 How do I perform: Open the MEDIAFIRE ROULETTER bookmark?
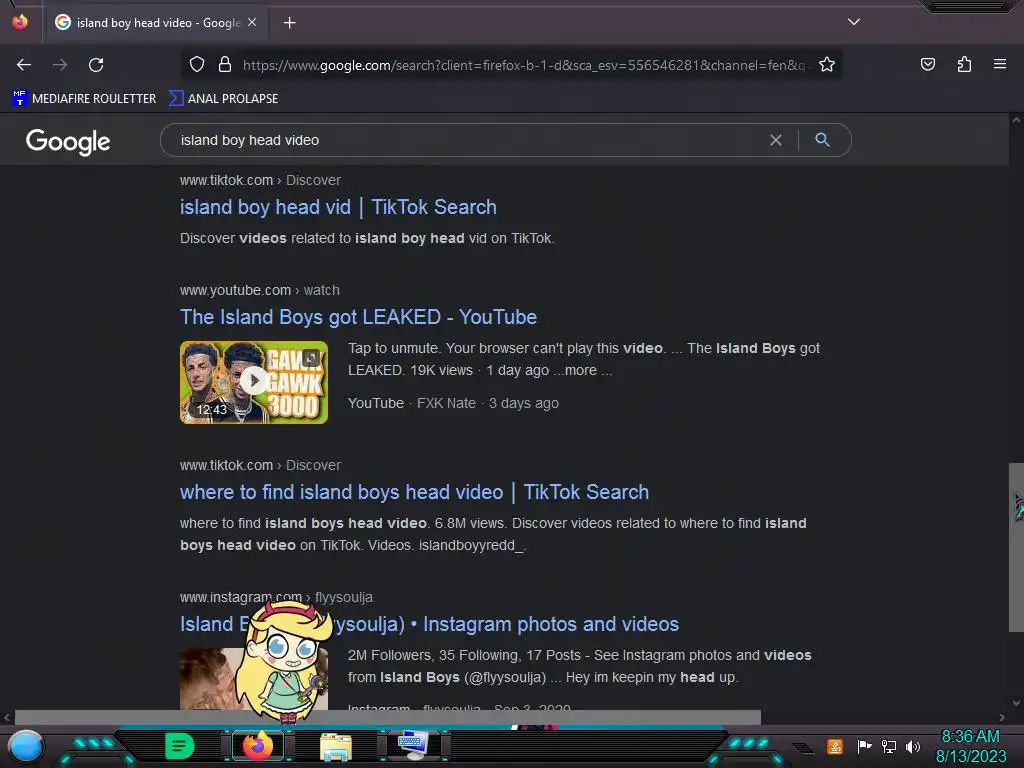click(84, 99)
